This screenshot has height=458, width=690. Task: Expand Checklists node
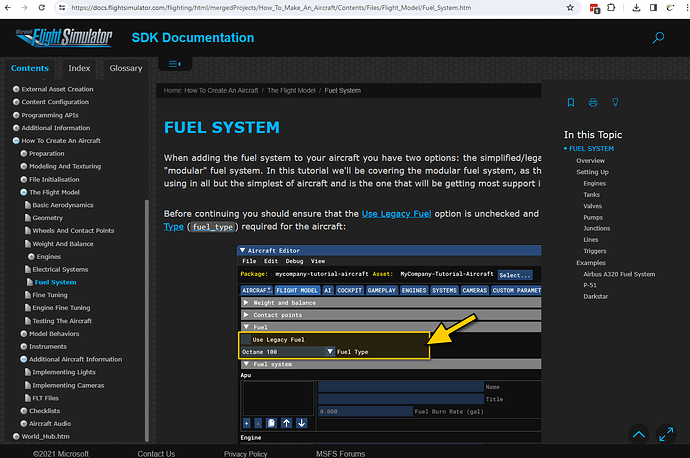(24, 411)
